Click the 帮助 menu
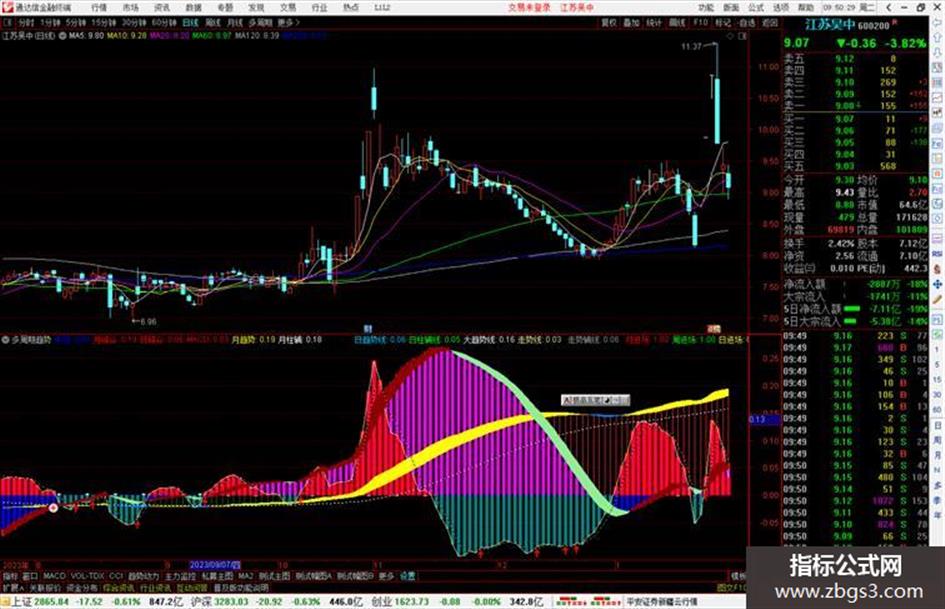Screen dimensions: 945x609 (x=805, y=7)
